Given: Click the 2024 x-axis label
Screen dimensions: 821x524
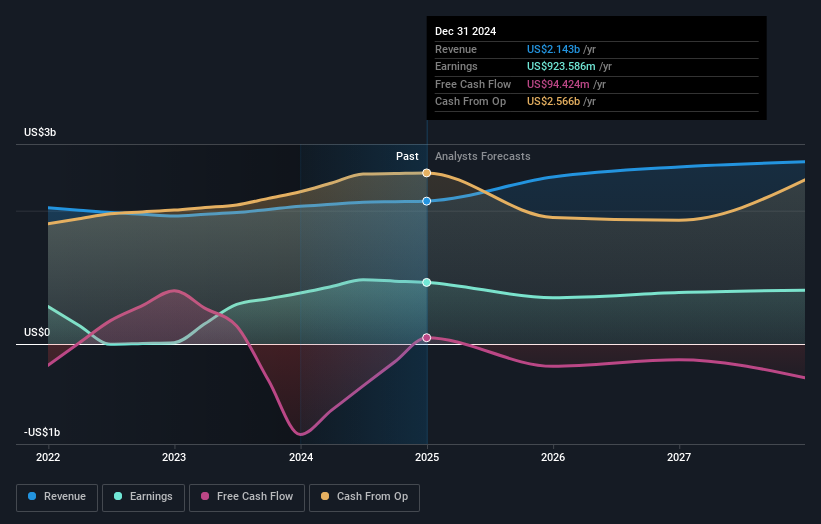Looking at the screenshot, I should coord(301,457).
